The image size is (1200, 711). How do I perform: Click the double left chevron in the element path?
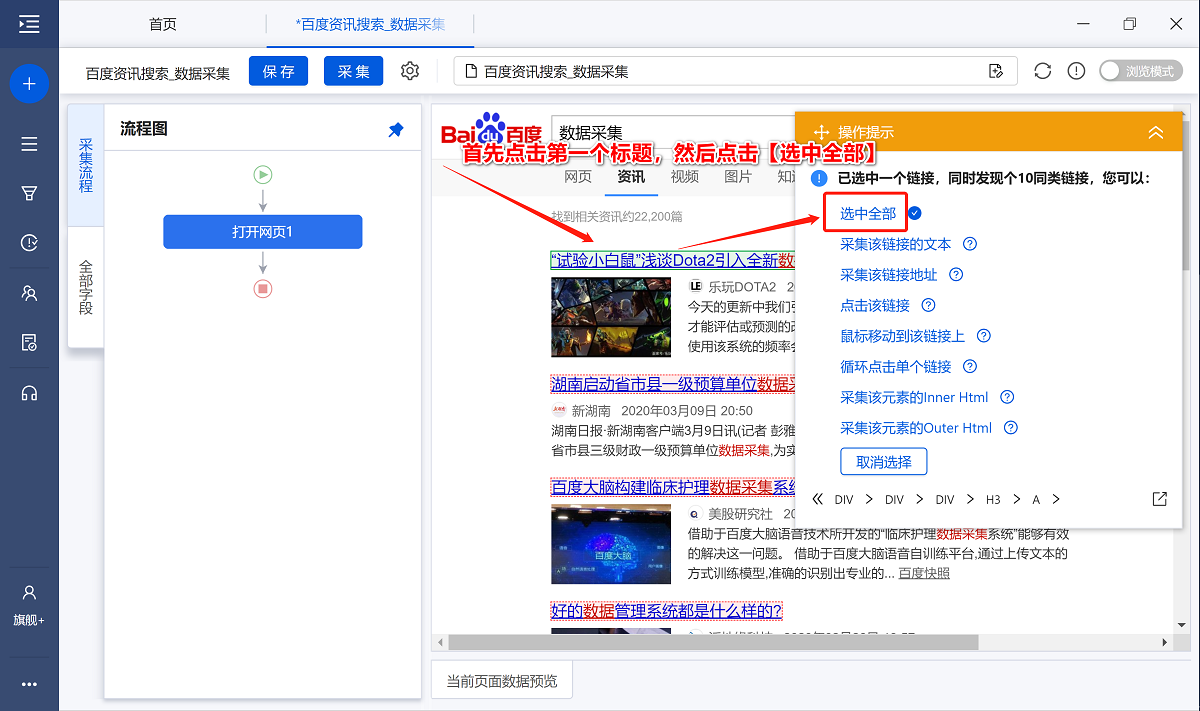coord(818,499)
